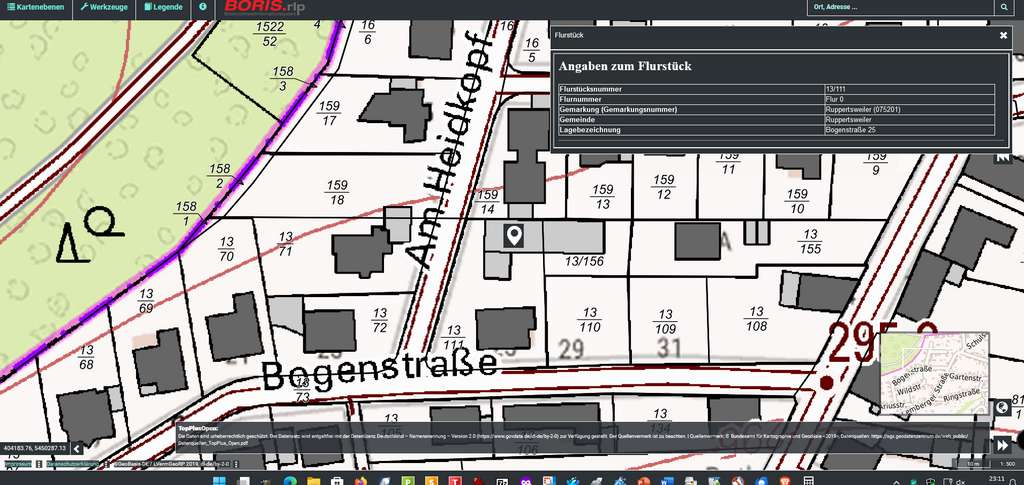Click parcel label 13/71 on map

[x=285, y=243]
